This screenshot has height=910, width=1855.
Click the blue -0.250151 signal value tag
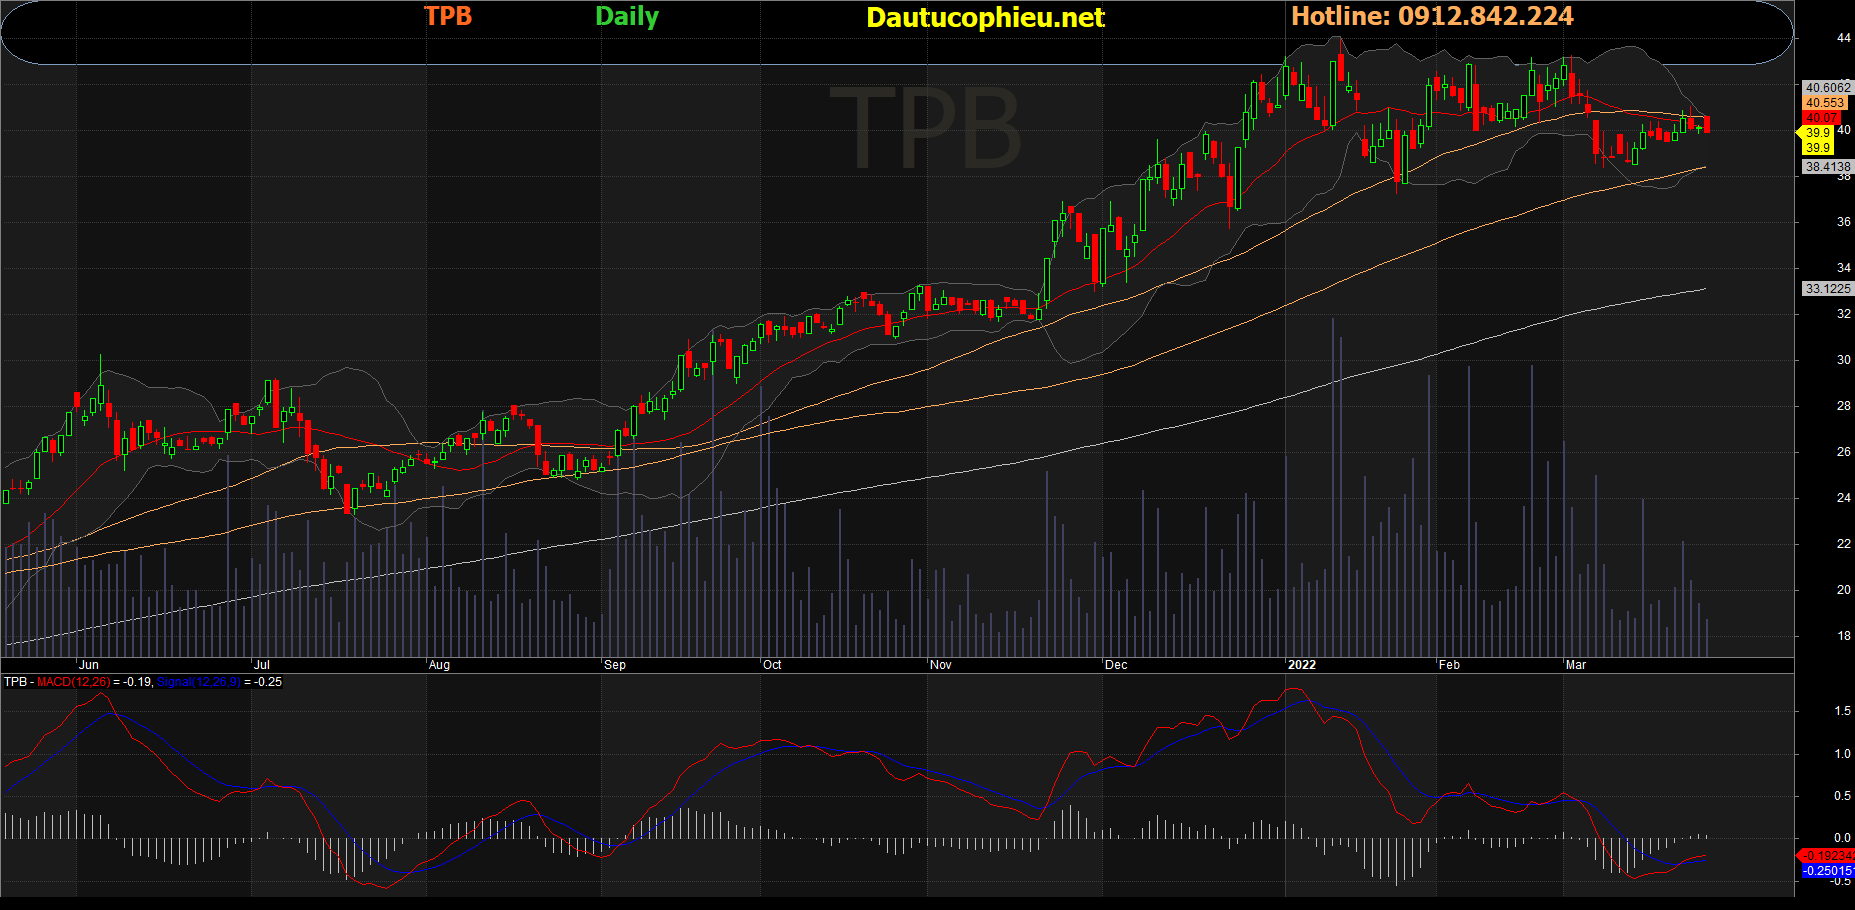tap(1827, 871)
